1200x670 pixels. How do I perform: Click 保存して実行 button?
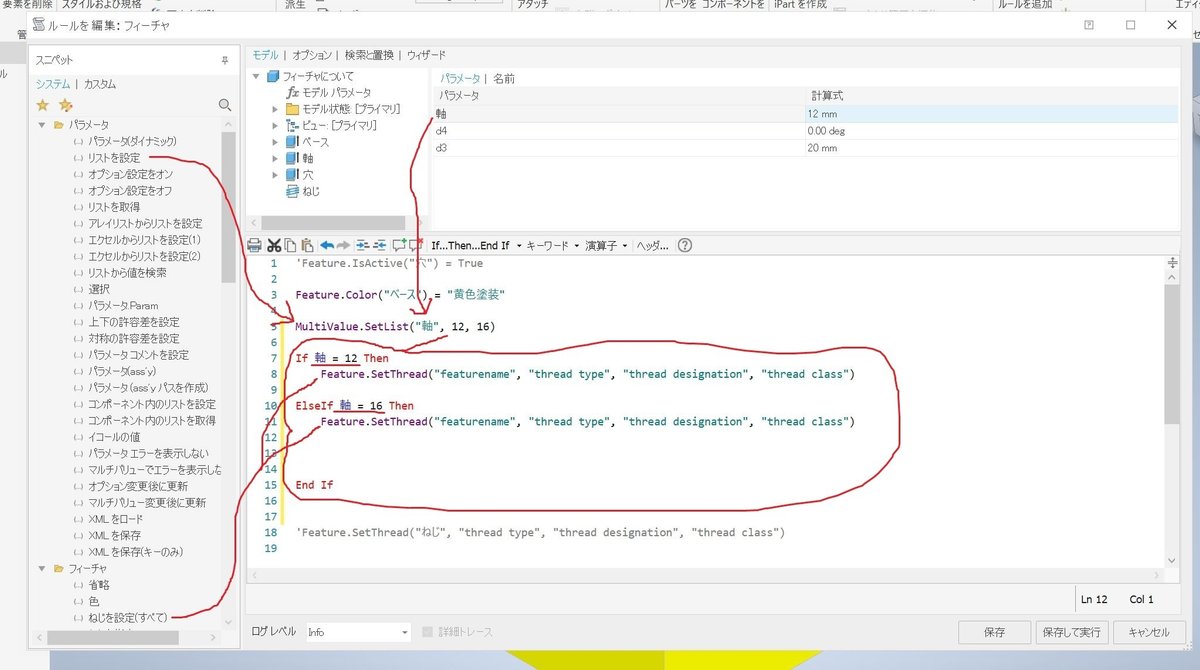pyautogui.click(x=1071, y=632)
